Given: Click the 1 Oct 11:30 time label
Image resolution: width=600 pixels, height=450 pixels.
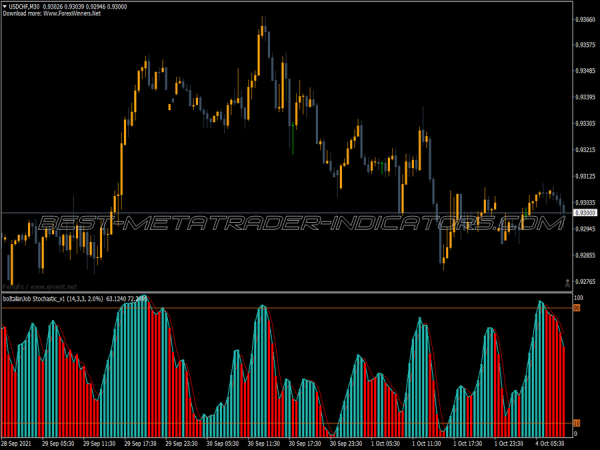Looking at the screenshot, I should coord(427,443).
